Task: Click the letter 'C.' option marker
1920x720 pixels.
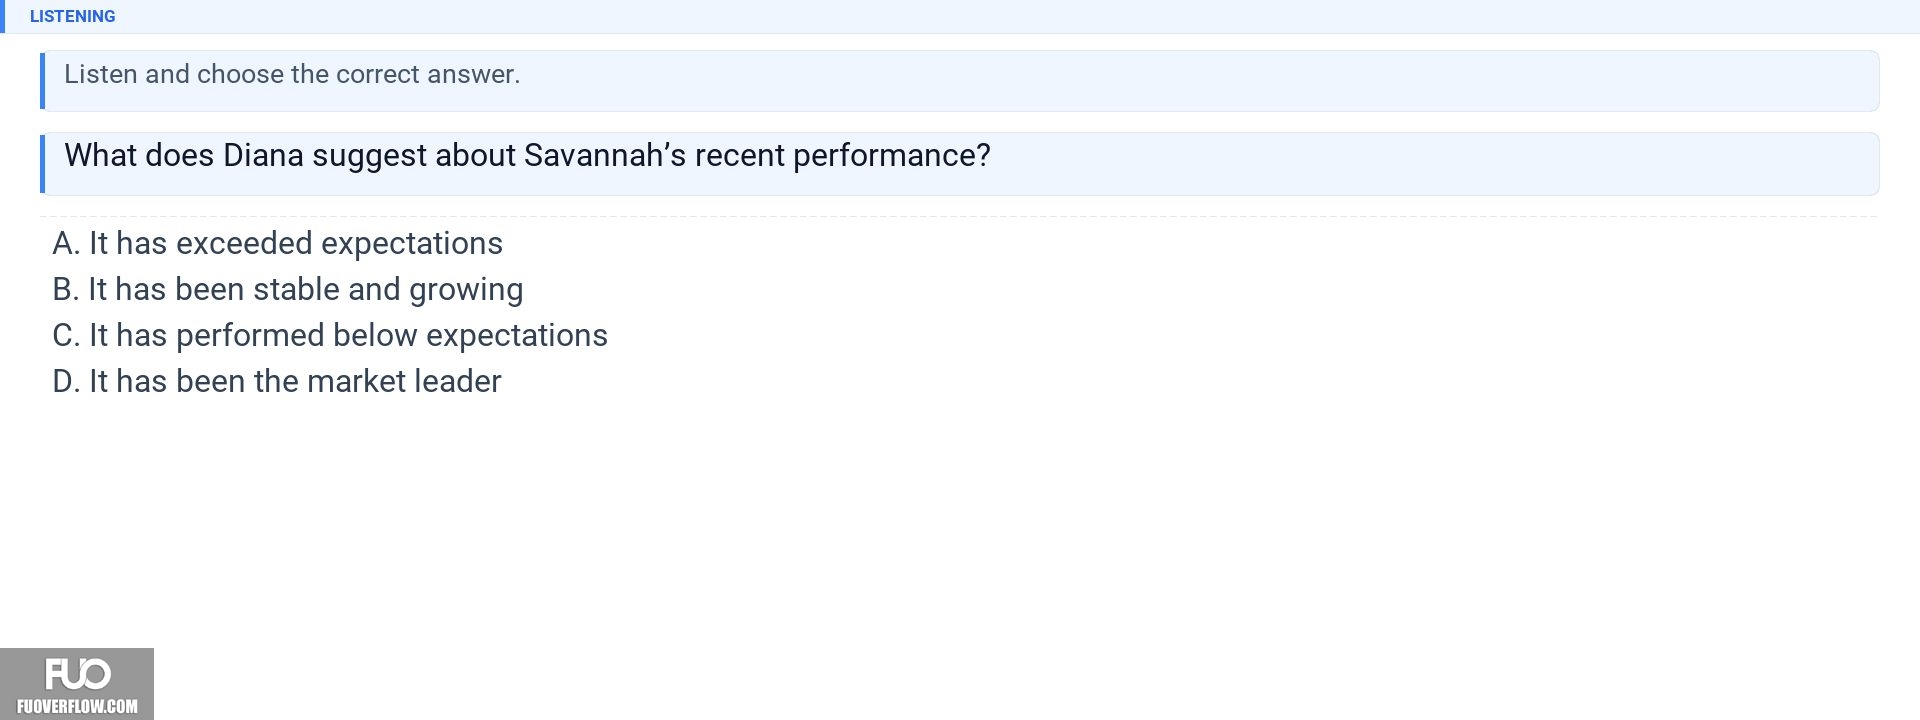Action: tap(66, 335)
